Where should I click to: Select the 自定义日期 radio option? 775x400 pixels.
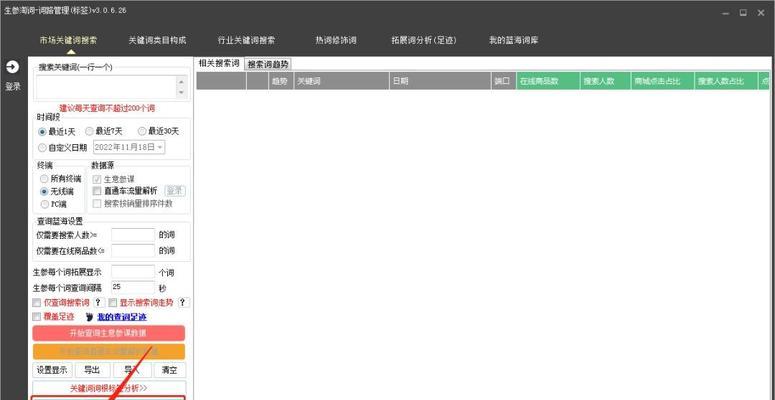pyautogui.click(x=62, y=147)
